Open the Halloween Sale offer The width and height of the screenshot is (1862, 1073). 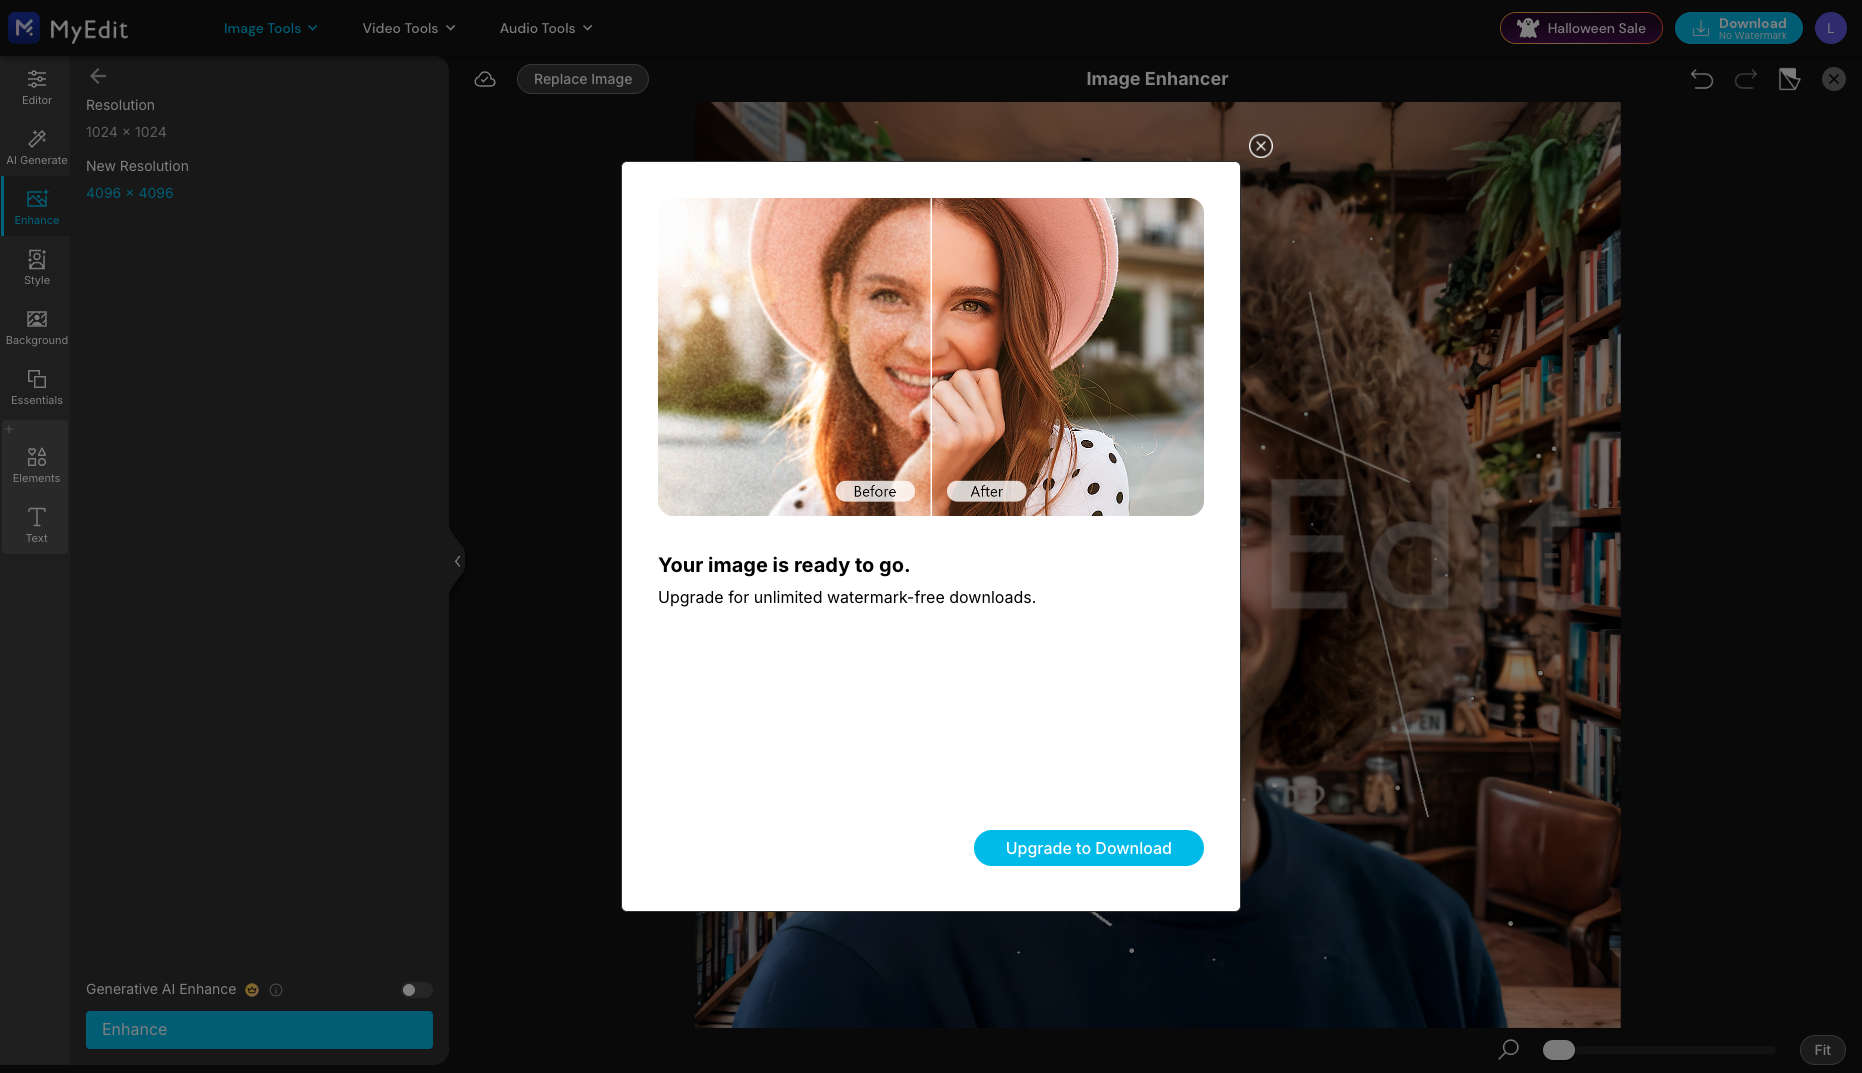[1581, 28]
